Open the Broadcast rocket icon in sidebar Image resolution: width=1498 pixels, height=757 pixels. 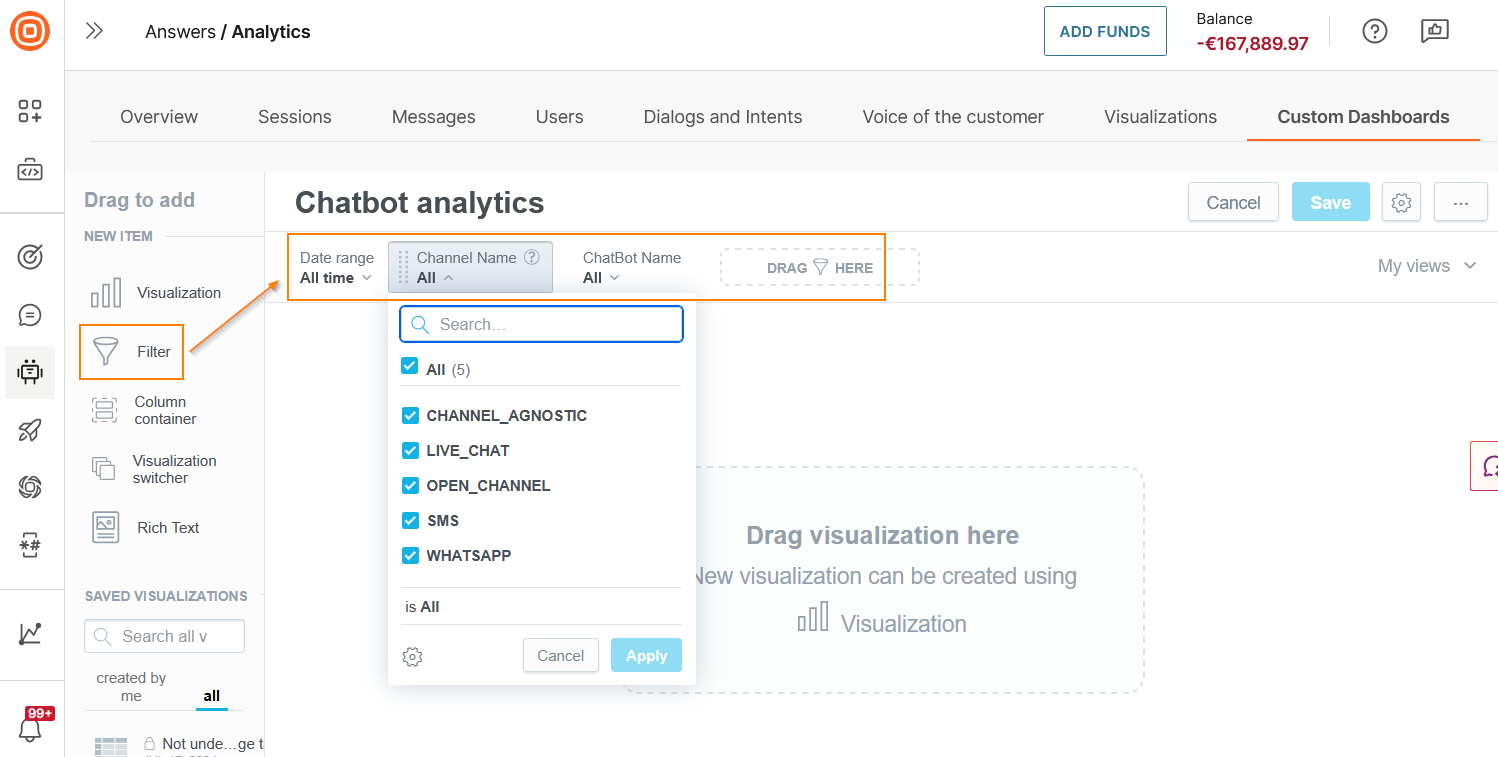click(x=30, y=430)
